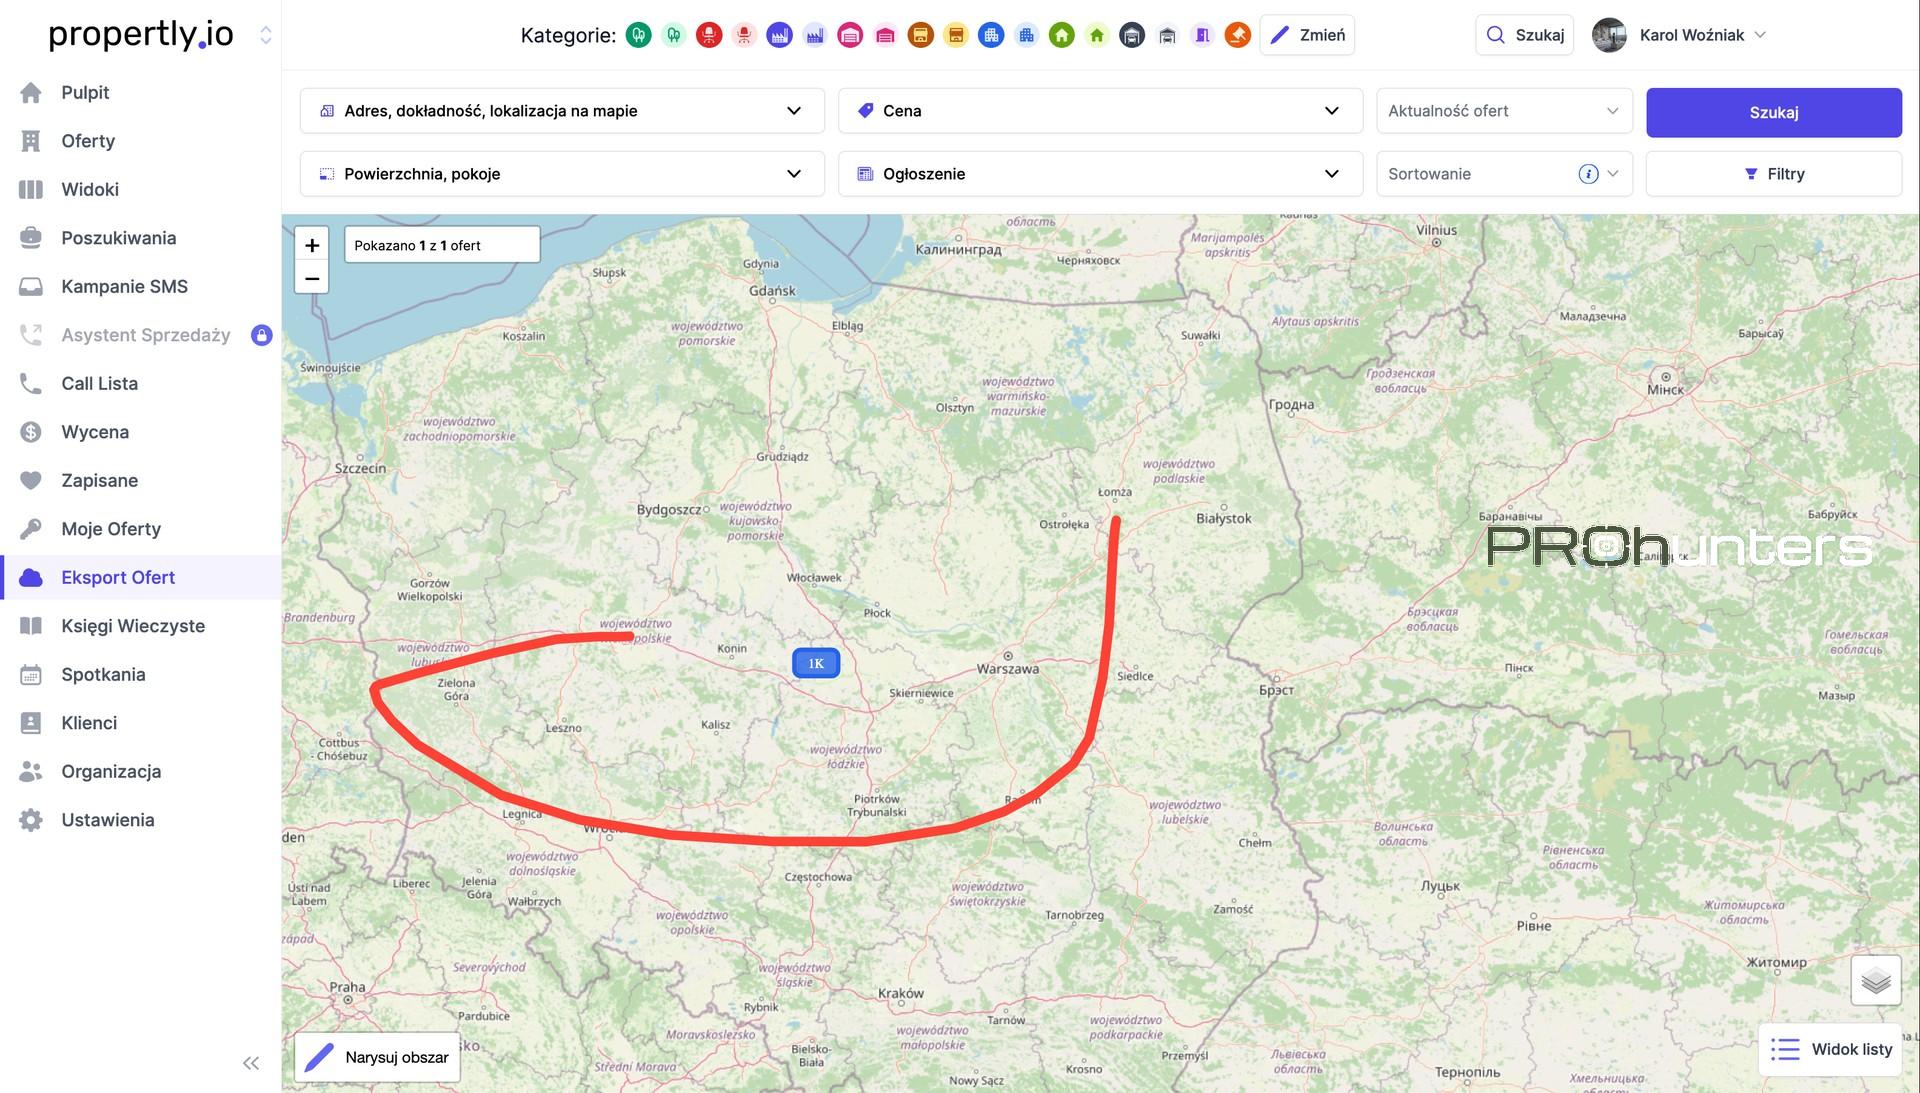Open the Aktualność ofert dropdown

tap(1504, 111)
